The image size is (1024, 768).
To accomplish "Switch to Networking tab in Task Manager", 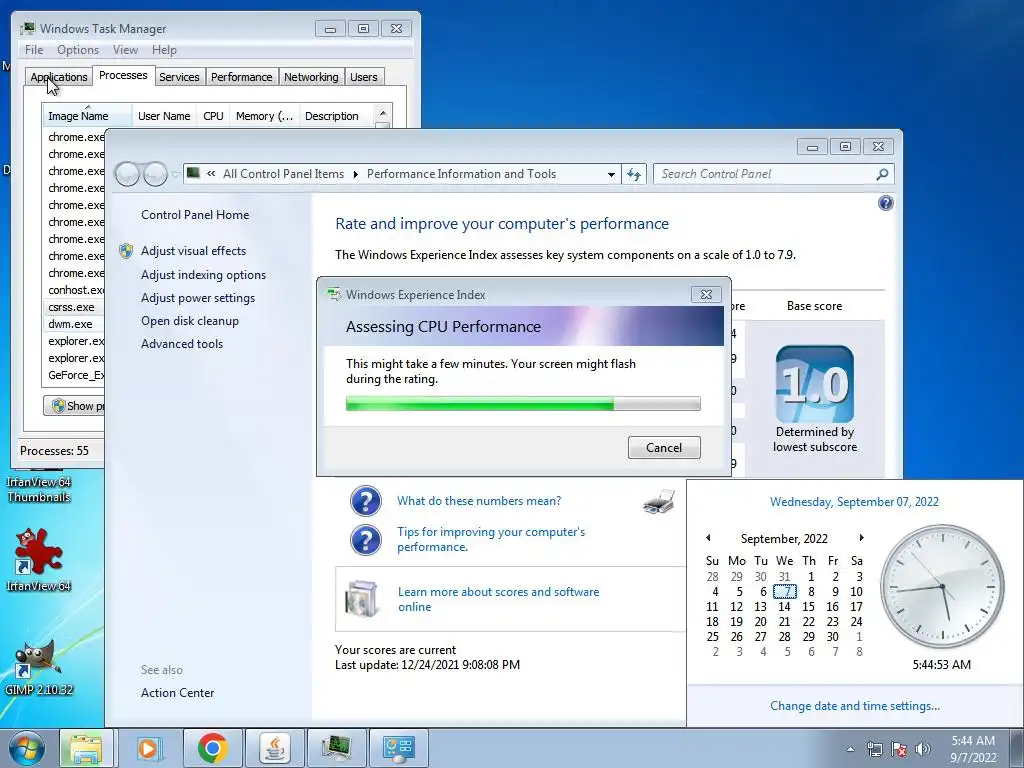I will pyautogui.click(x=311, y=77).
